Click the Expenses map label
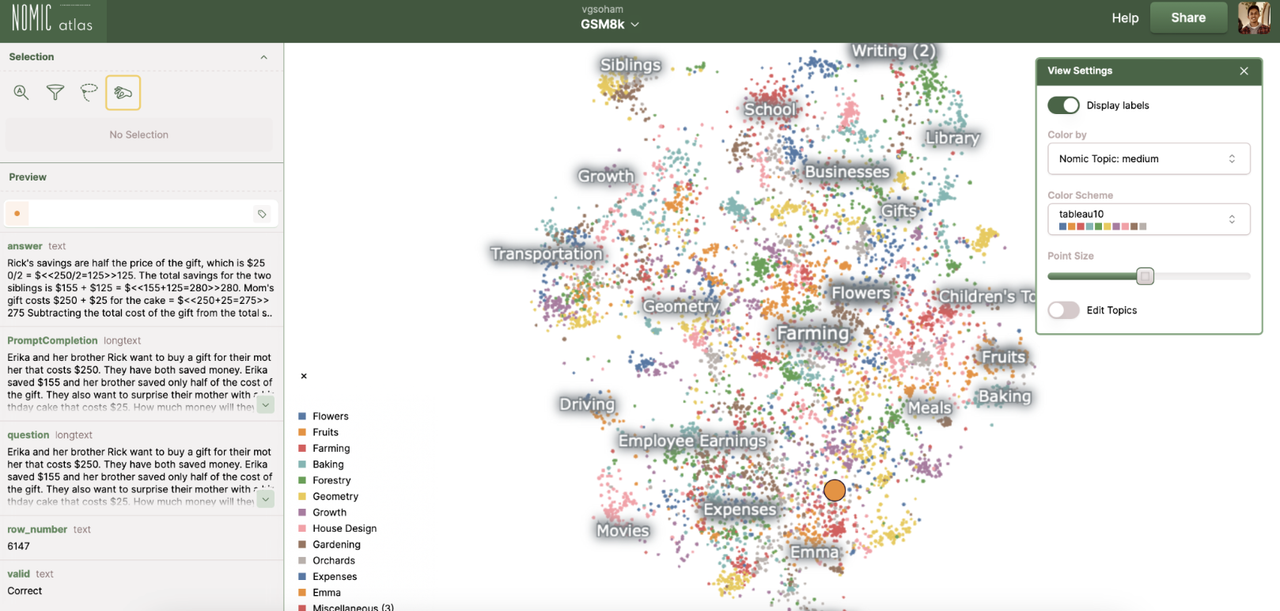The image size is (1280, 611). point(739,510)
